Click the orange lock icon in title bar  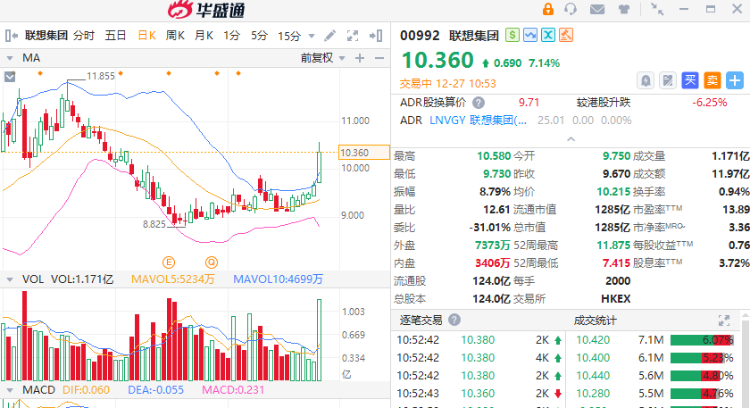(548, 9)
